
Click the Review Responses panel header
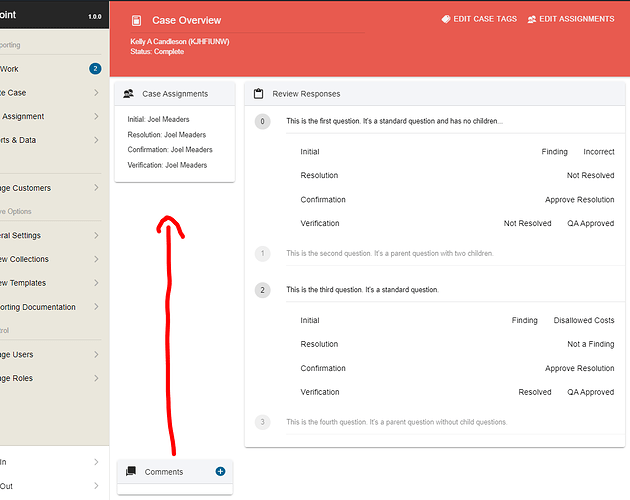[435, 94]
